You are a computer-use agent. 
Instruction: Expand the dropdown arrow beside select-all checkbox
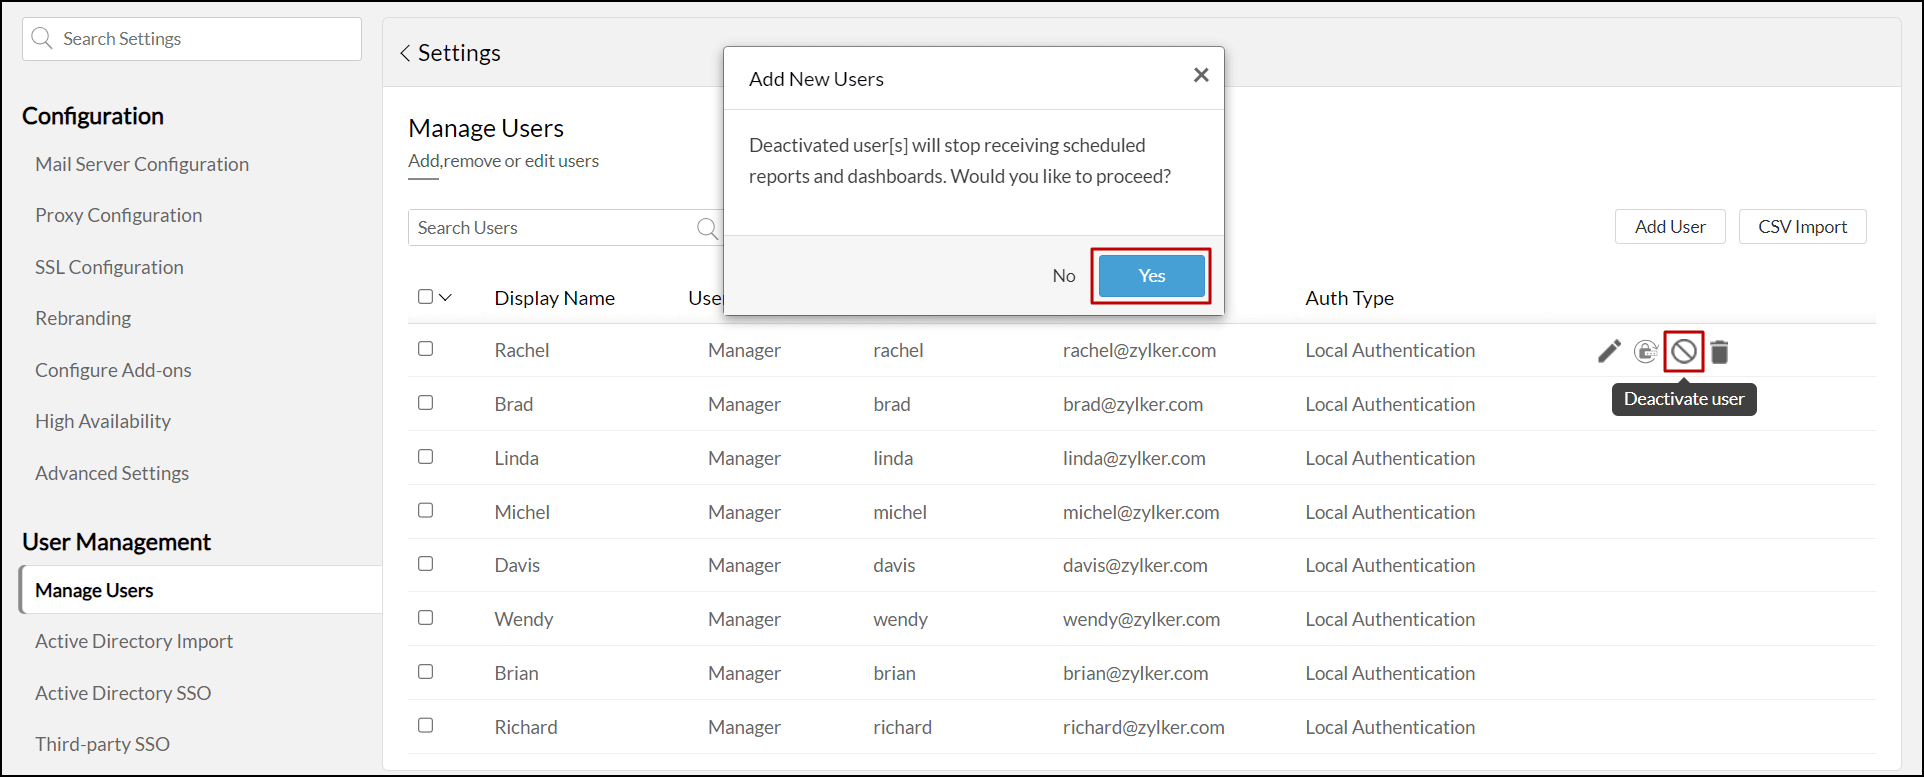coord(446,297)
